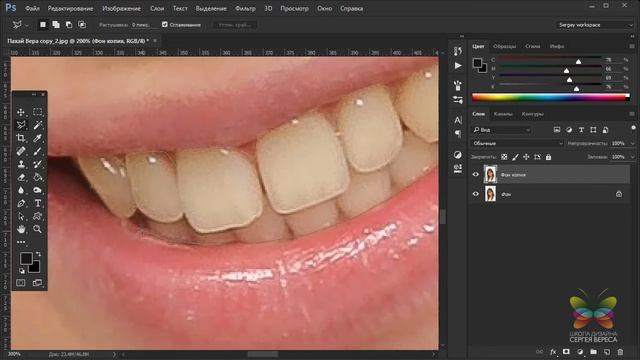The height and width of the screenshot is (360, 640).
Task: Select the Path Selection tool
Action: click(x=21, y=216)
